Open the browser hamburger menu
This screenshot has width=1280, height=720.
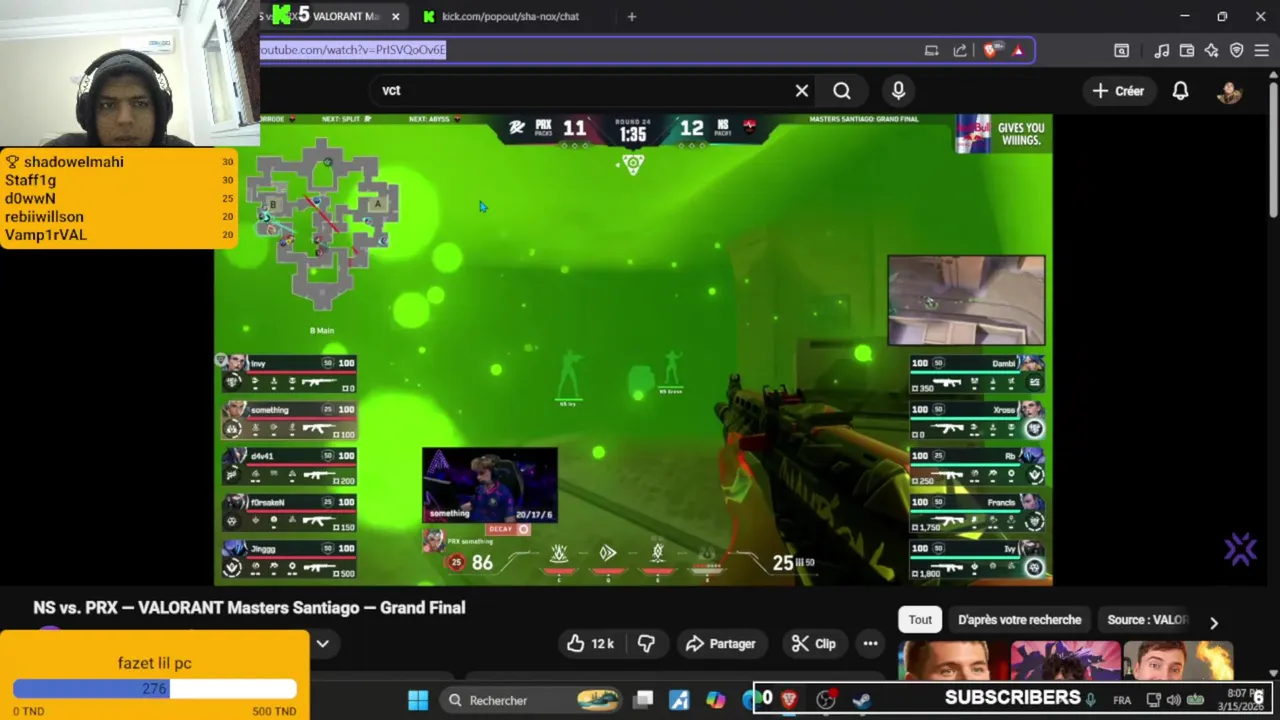pos(1261,50)
